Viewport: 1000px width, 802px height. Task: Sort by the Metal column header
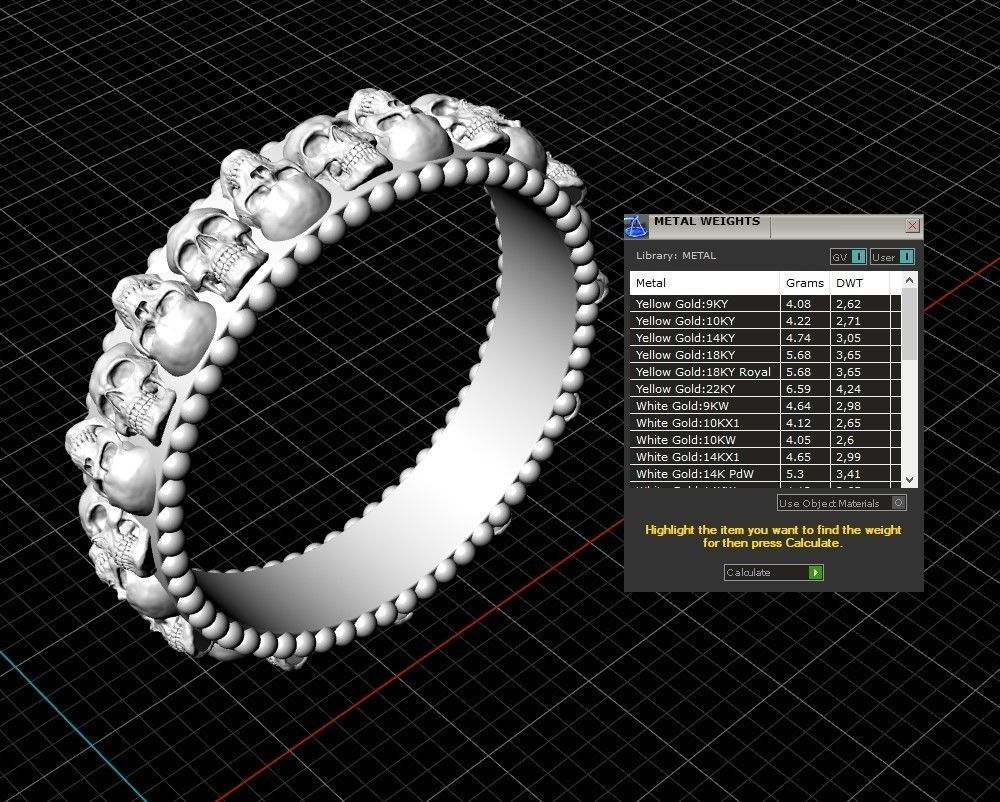[x=705, y=283]
